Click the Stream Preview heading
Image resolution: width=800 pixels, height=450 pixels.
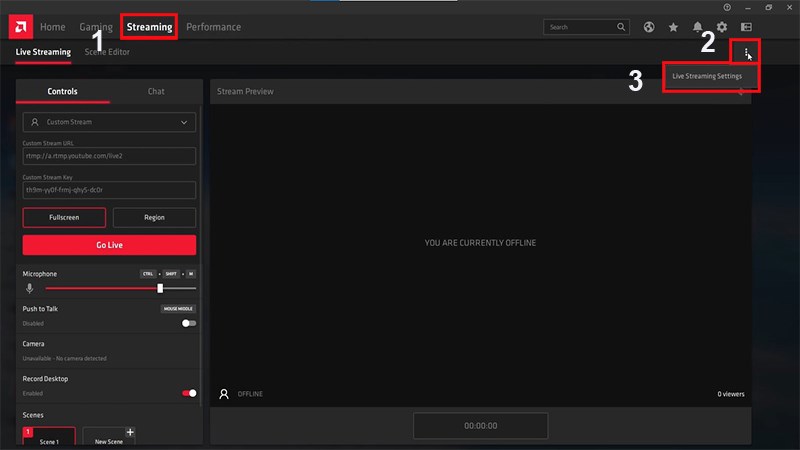(245, 91)
